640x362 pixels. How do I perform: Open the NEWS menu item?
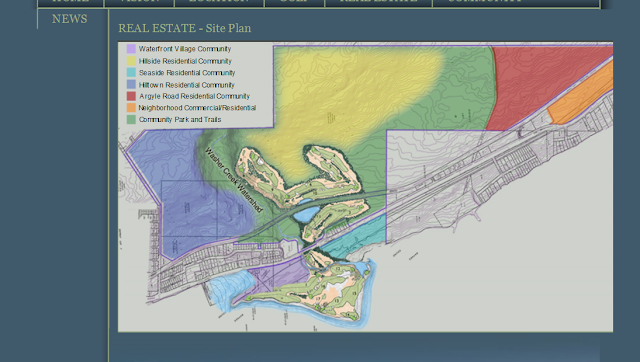coord(69,19)
